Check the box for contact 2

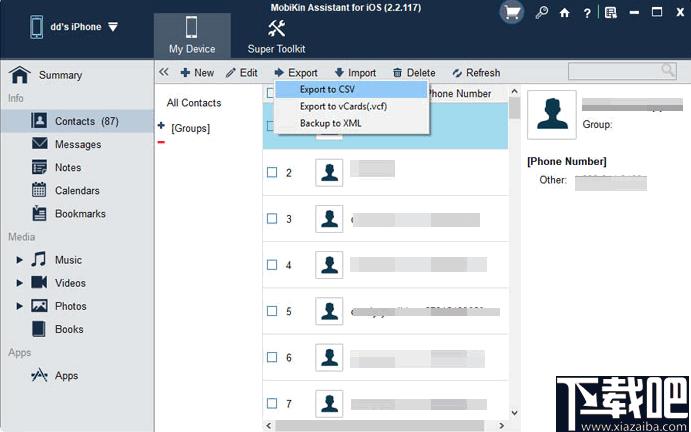click(272, 172)
